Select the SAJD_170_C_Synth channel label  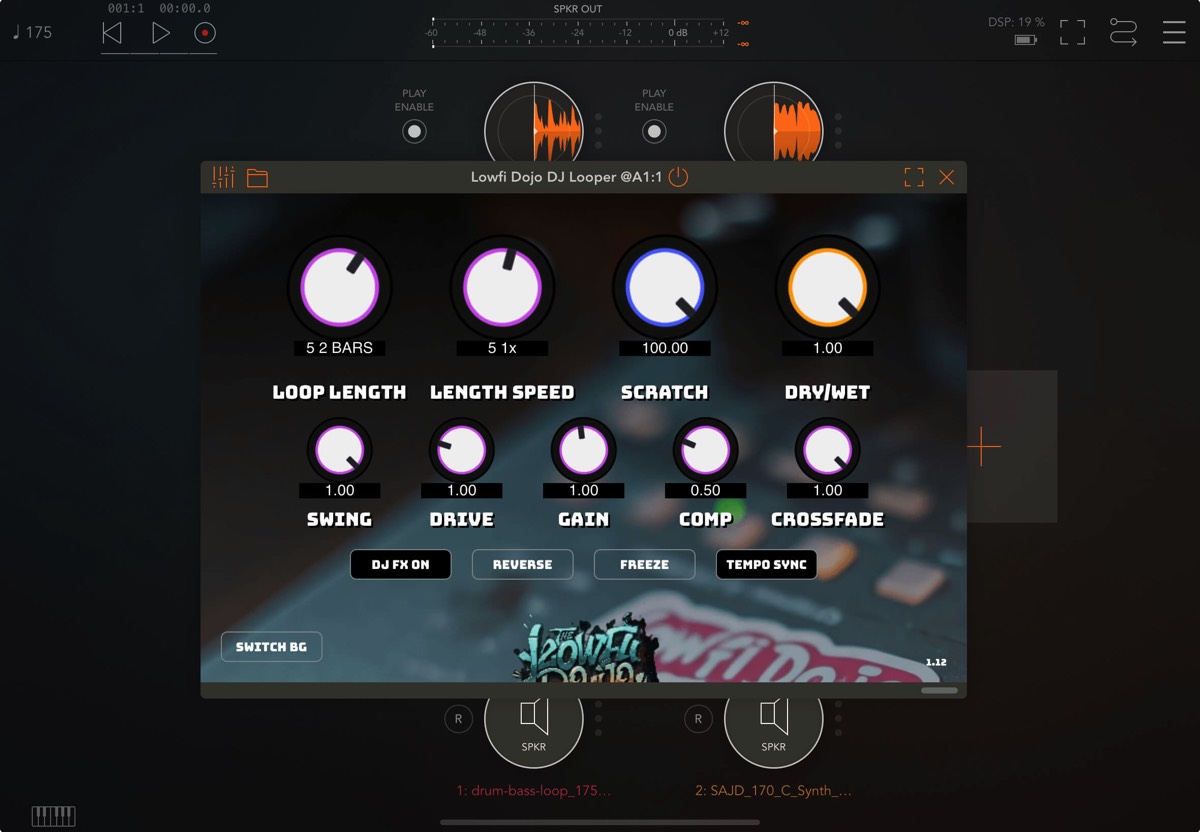pos(774,790)
